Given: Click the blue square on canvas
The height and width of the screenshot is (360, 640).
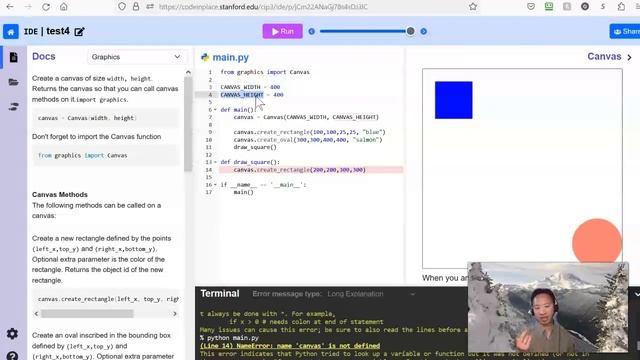Looking at the screenshot, I should pos(453,100).
